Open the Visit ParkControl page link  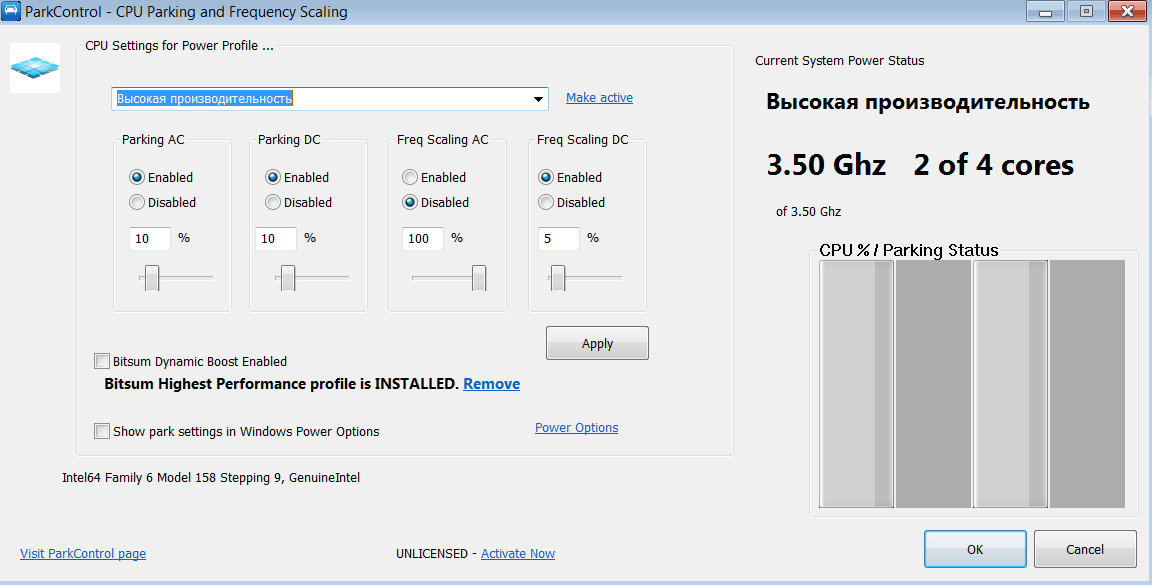[83, 553]
